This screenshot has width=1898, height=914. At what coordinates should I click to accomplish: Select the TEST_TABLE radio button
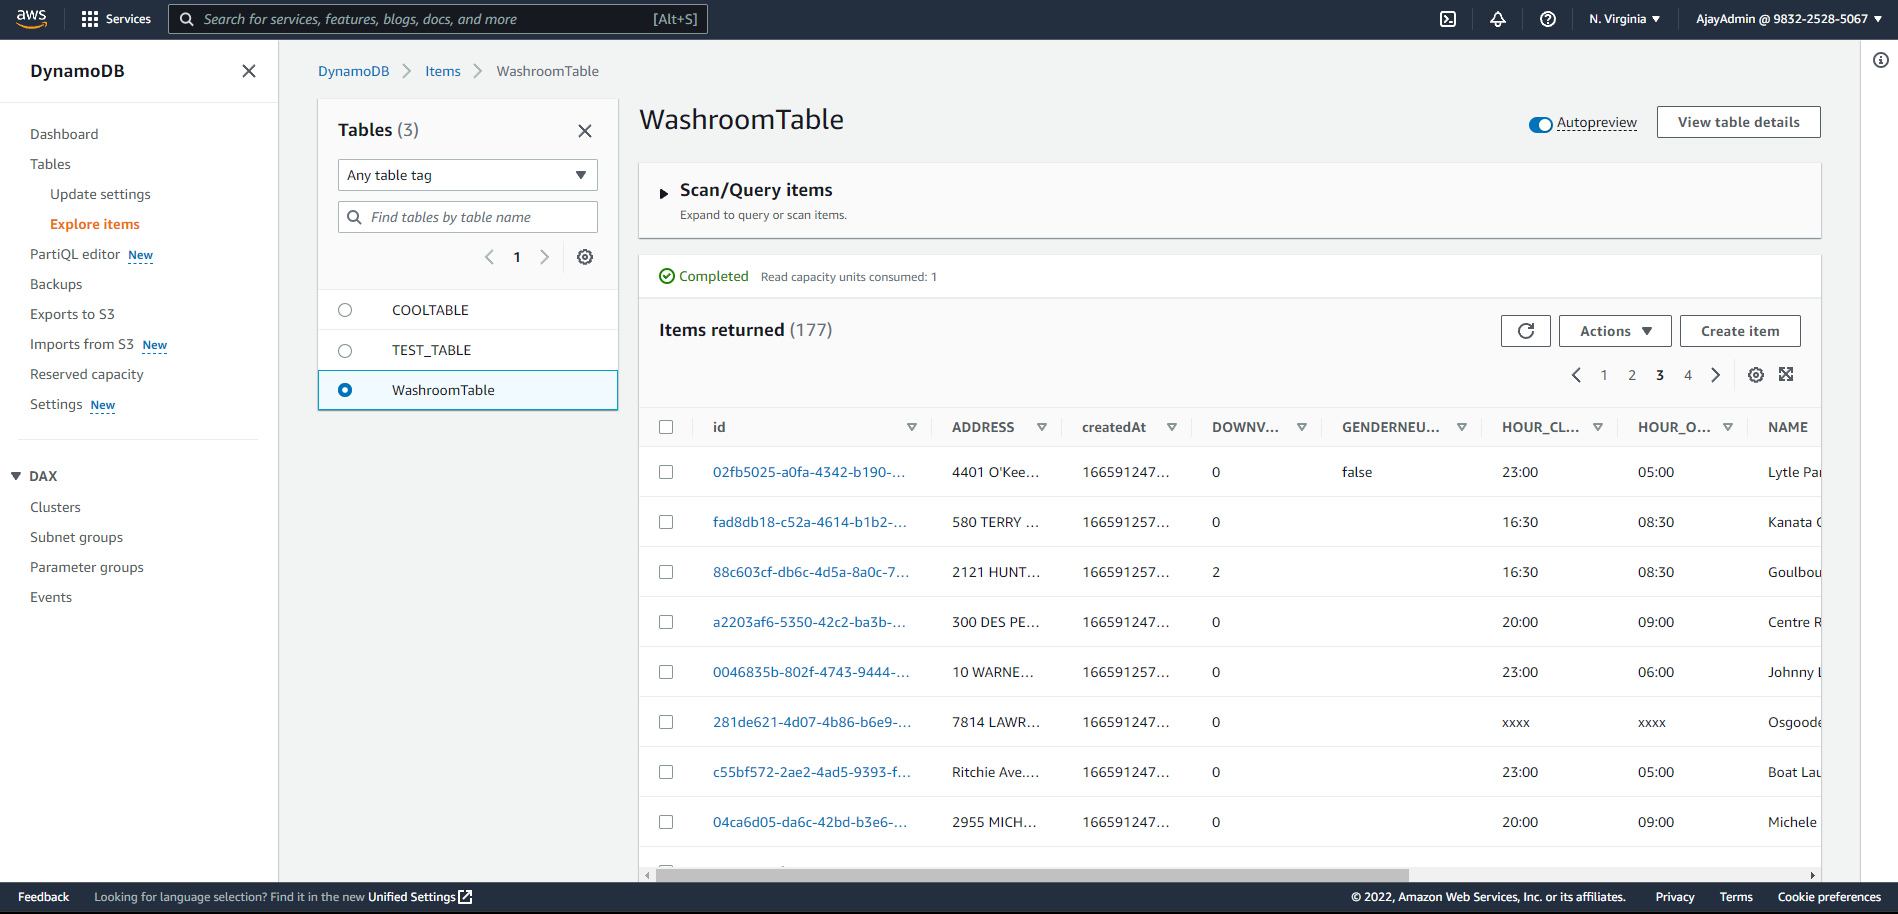pyautogui.click(x=345, y=350)
